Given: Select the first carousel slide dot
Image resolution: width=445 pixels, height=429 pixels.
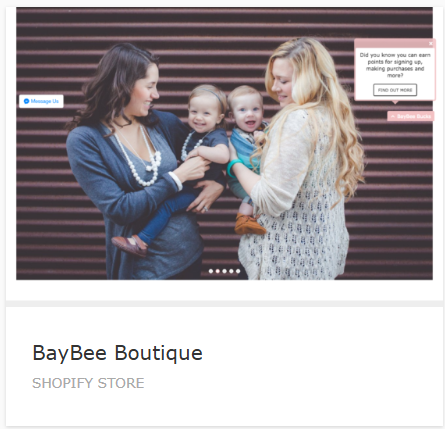Looking at the screenshot, I should [211, 271].
